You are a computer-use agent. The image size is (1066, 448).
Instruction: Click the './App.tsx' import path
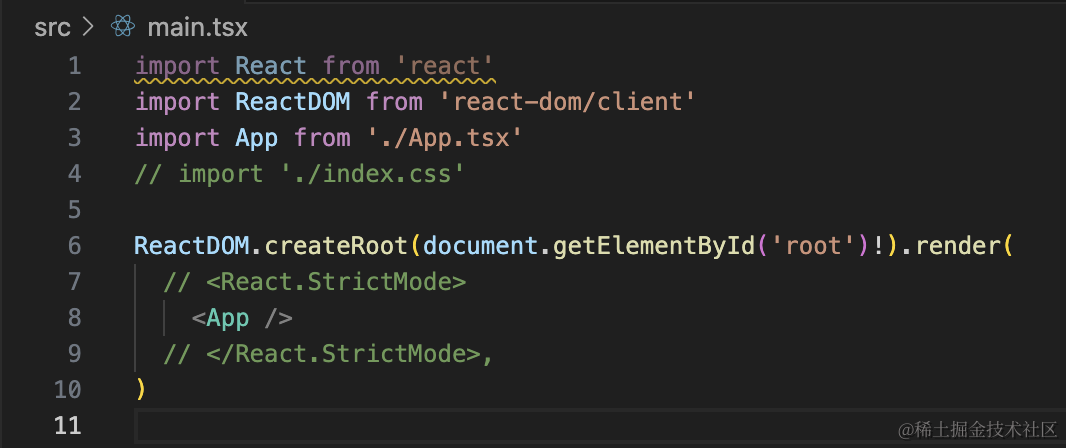click(445, 139)
